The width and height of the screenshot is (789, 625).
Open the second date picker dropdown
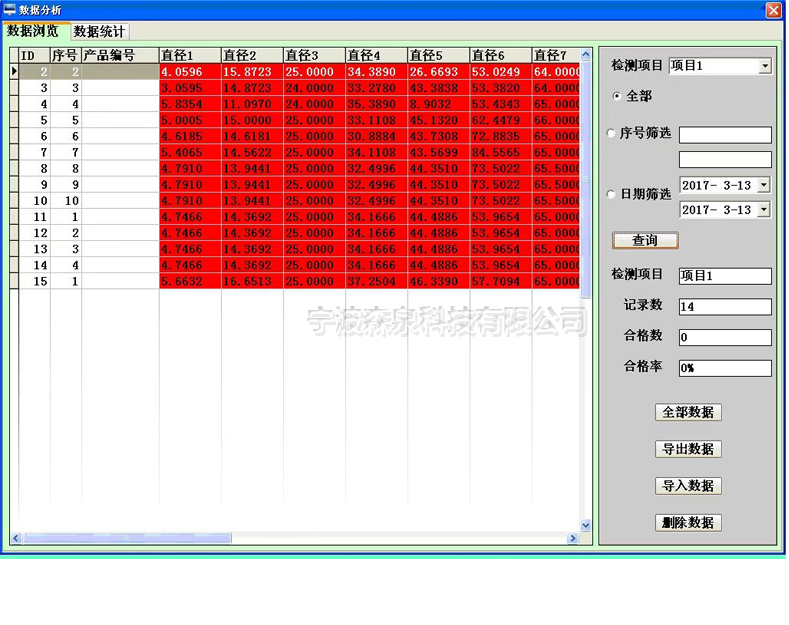coord(764,210)
